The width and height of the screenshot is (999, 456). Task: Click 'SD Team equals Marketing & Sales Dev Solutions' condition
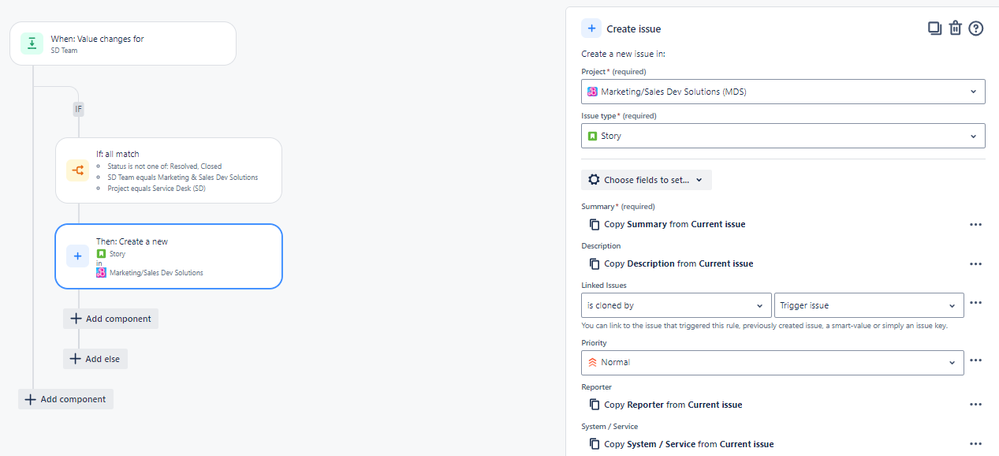(183, 177)
